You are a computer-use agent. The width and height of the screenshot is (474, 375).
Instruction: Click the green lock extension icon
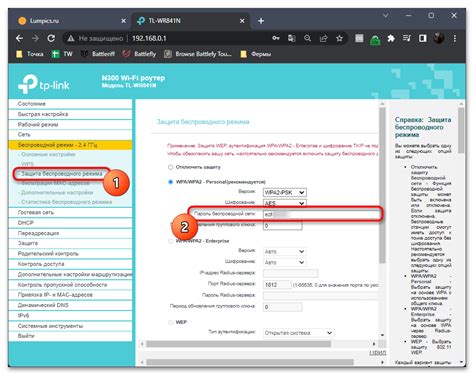(x=375, y=40)
